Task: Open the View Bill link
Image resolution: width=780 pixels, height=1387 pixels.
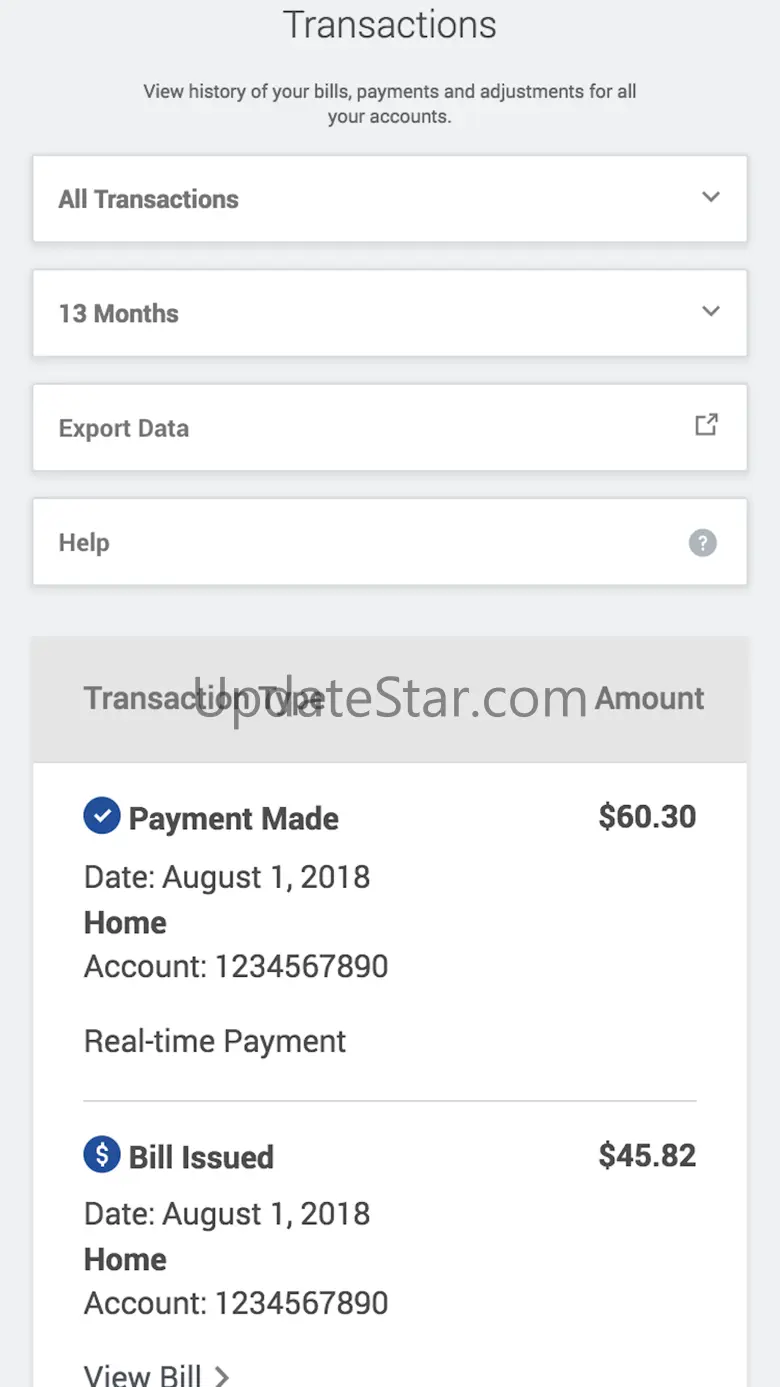Action: (x=144, y=1375)
